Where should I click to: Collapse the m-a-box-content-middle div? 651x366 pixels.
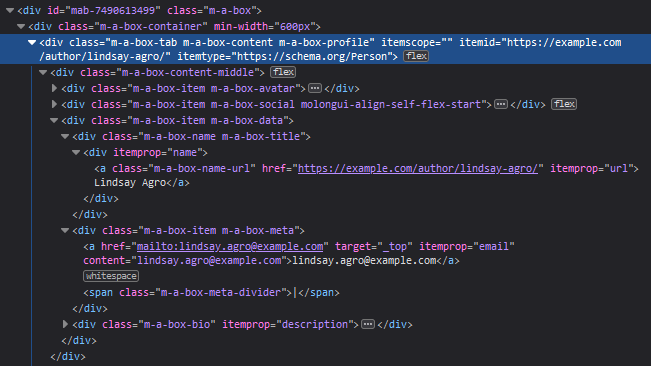(x=43, y=72)
